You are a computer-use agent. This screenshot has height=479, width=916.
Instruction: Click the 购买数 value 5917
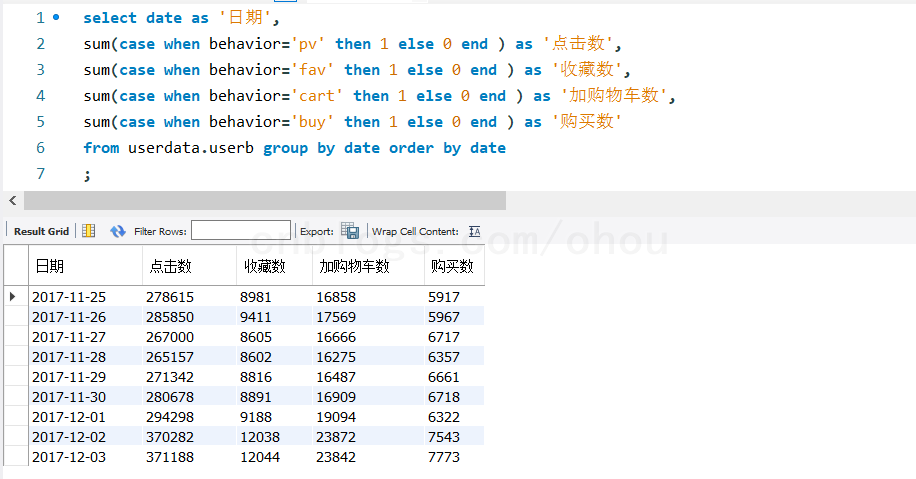pos(444,297)
